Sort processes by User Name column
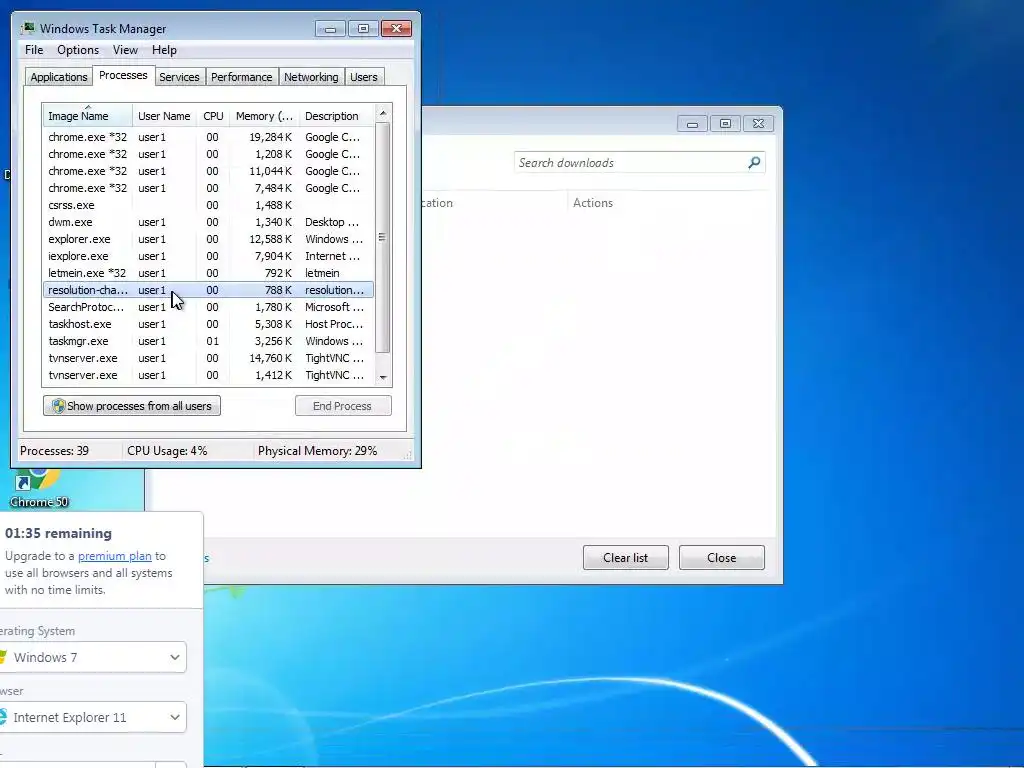 click(x=164, y=116)
